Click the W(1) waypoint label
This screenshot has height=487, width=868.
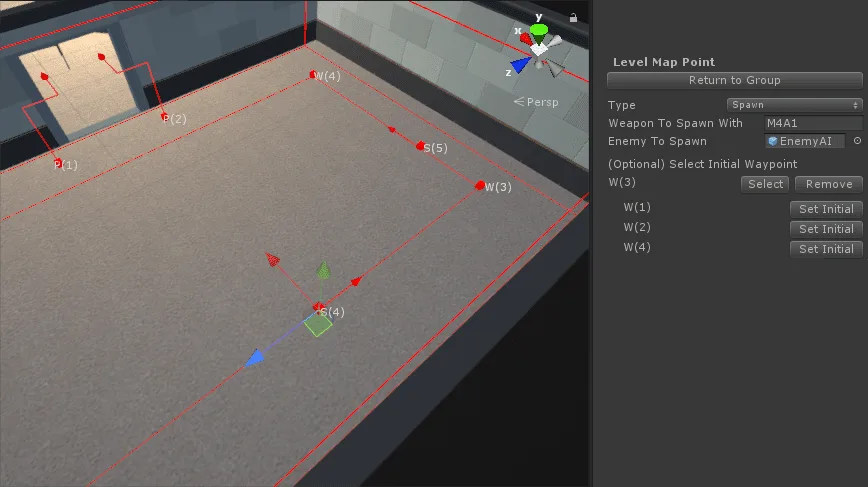637,207
